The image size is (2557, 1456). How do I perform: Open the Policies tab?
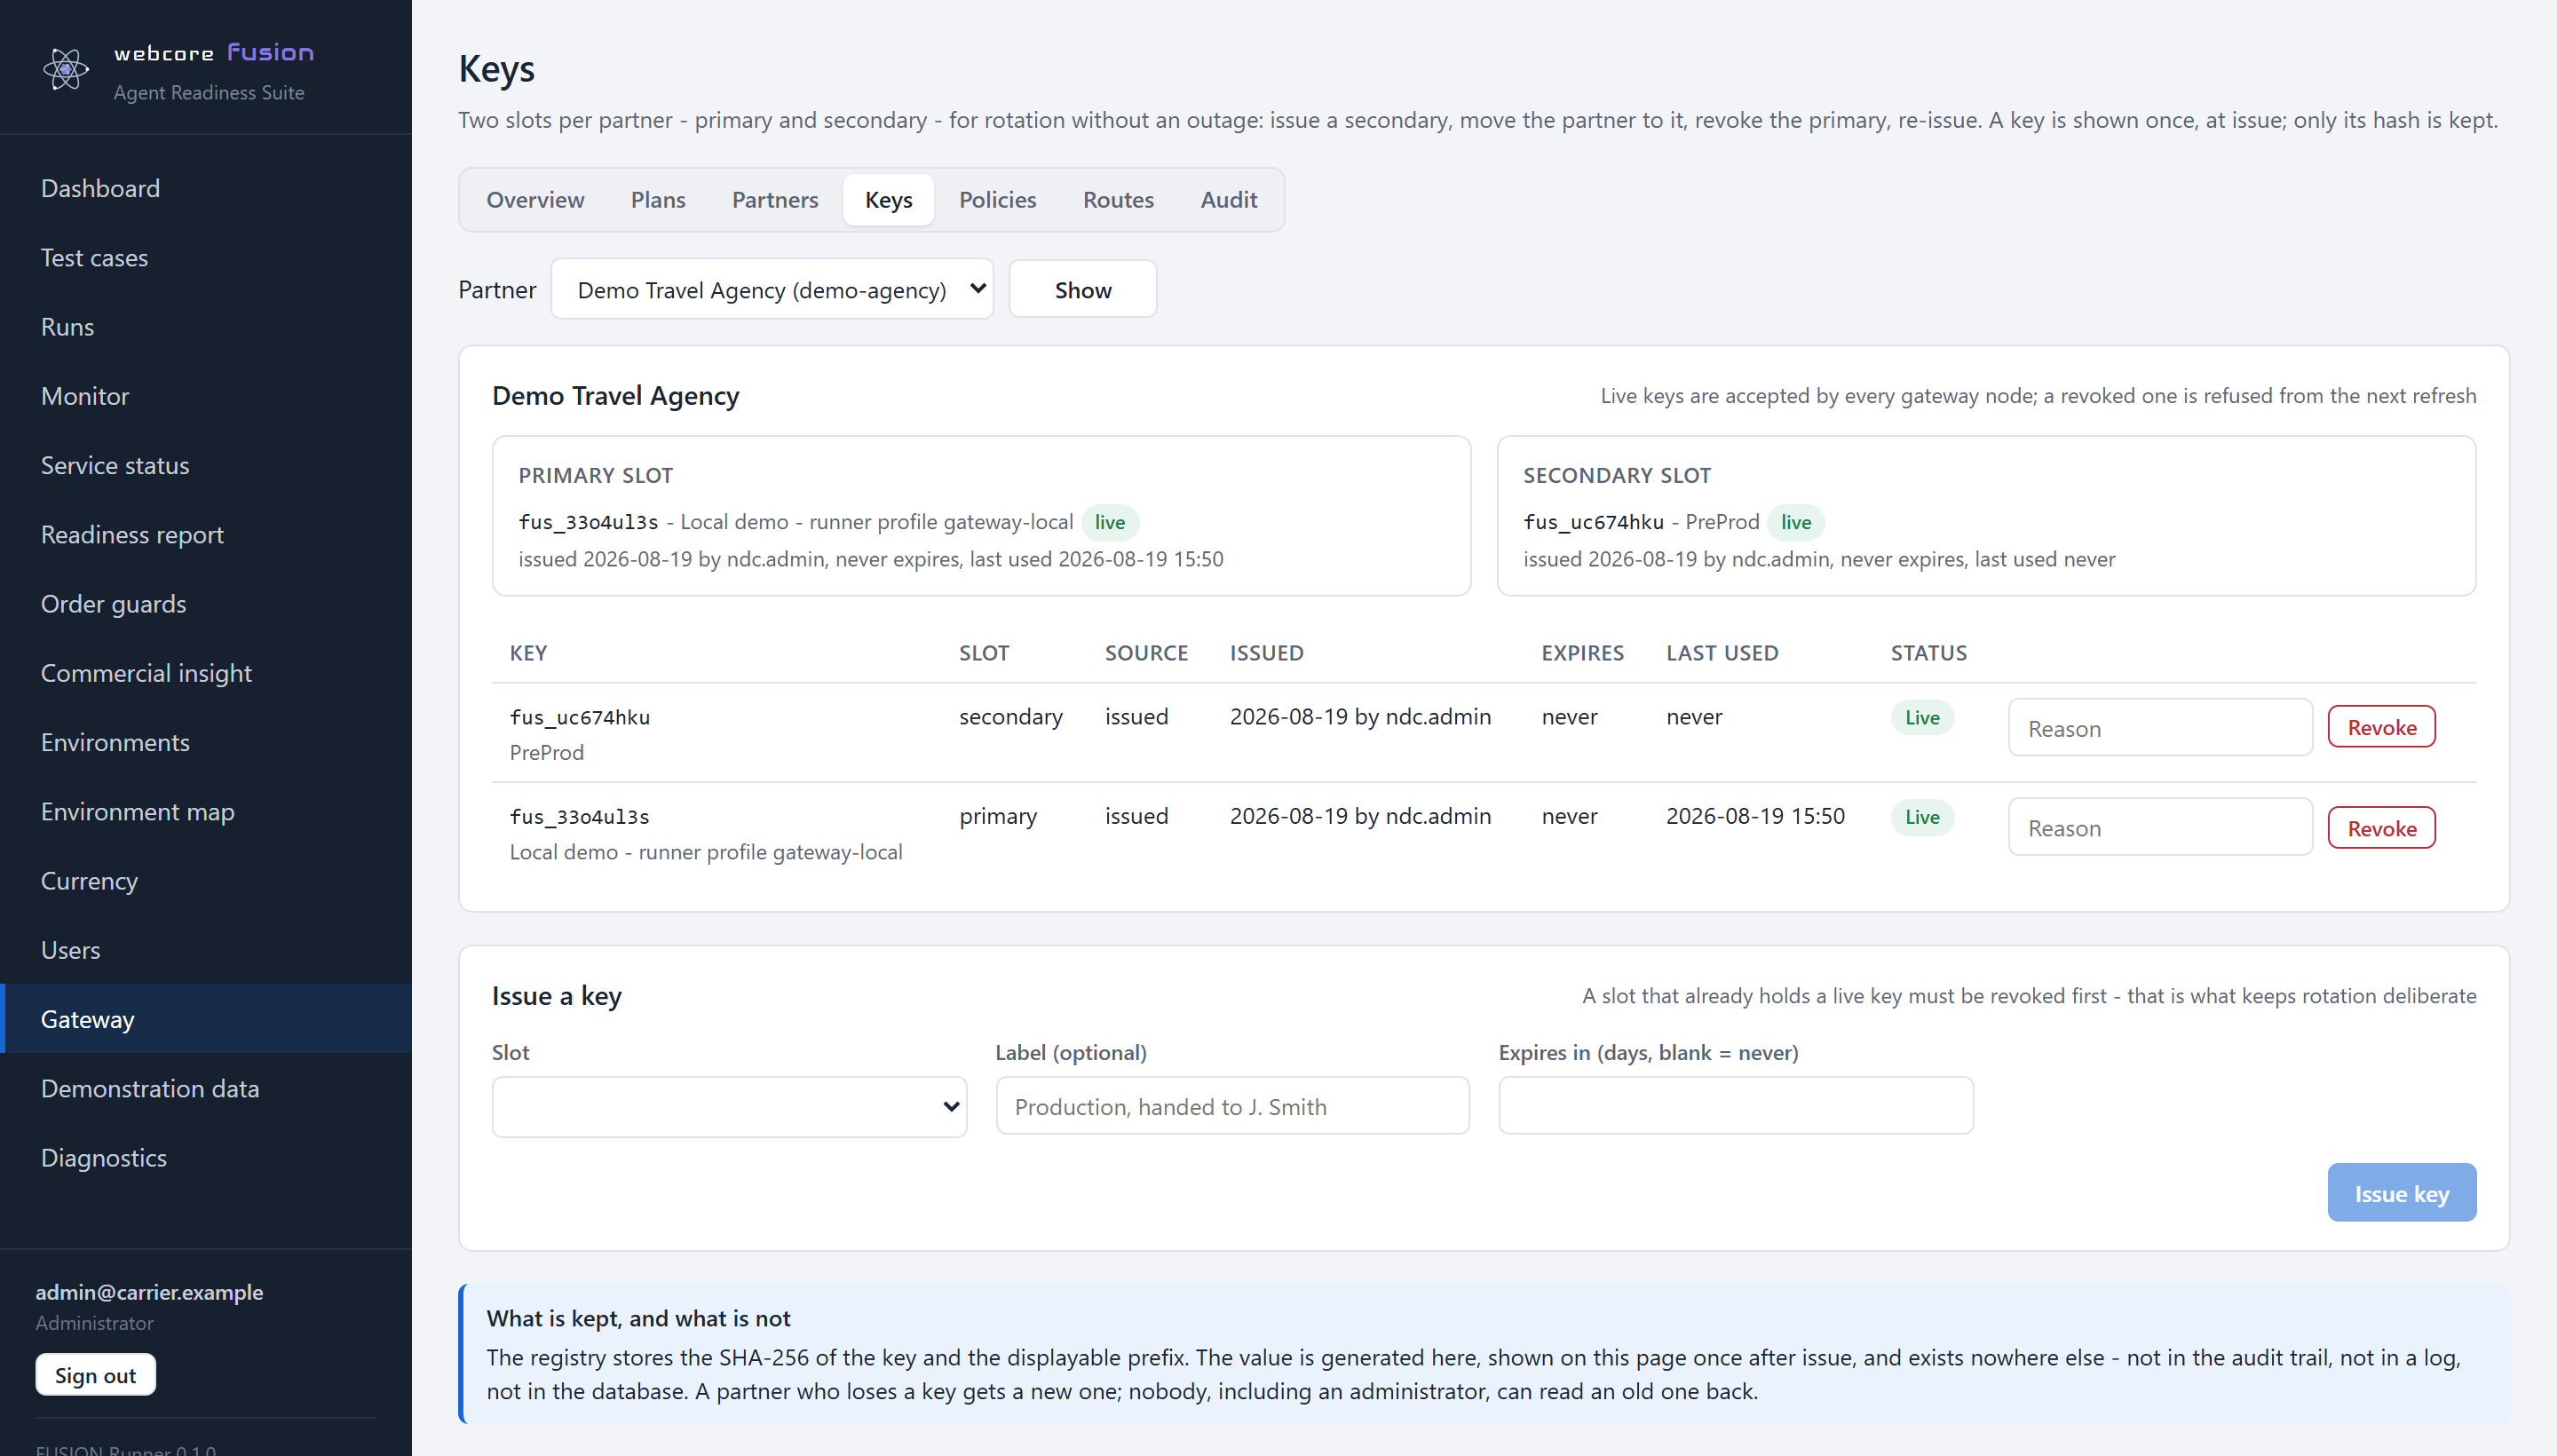[997, 200]
